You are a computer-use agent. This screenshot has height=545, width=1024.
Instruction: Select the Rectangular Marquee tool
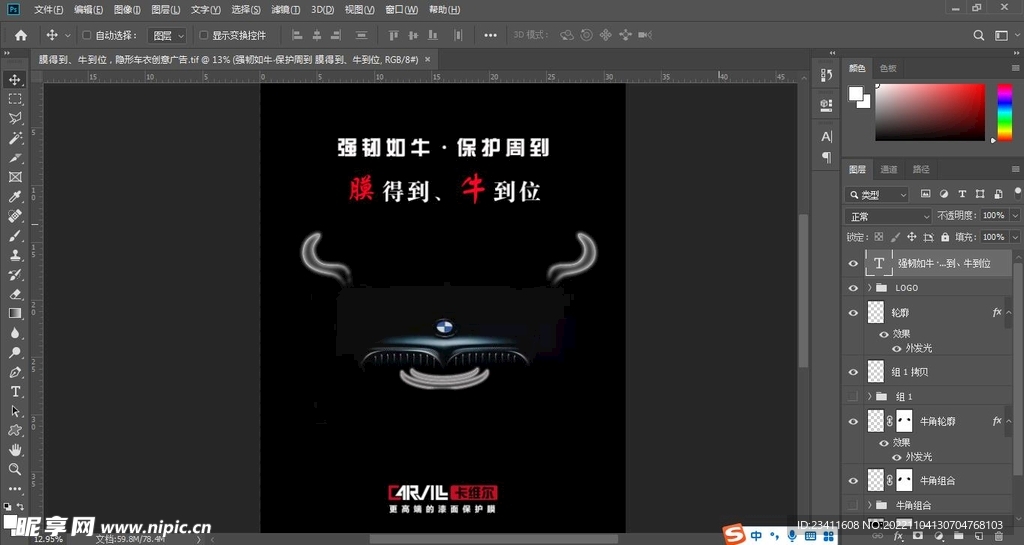(x=14, y=99)
